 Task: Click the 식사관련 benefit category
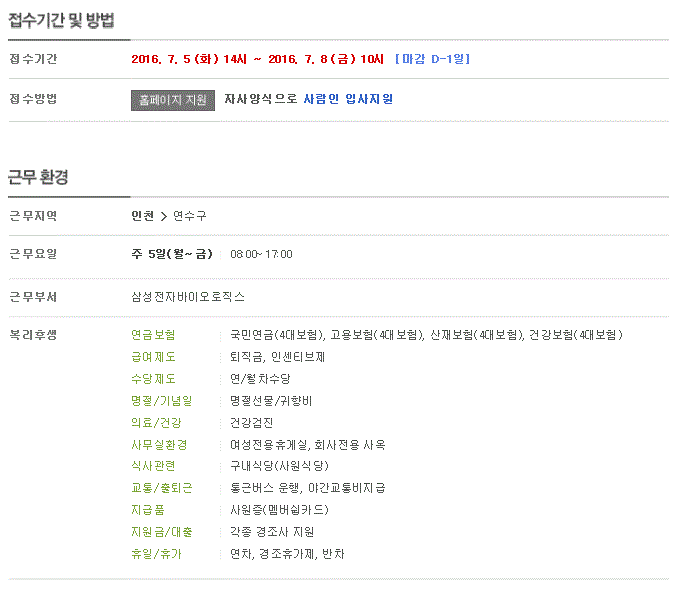153,466
